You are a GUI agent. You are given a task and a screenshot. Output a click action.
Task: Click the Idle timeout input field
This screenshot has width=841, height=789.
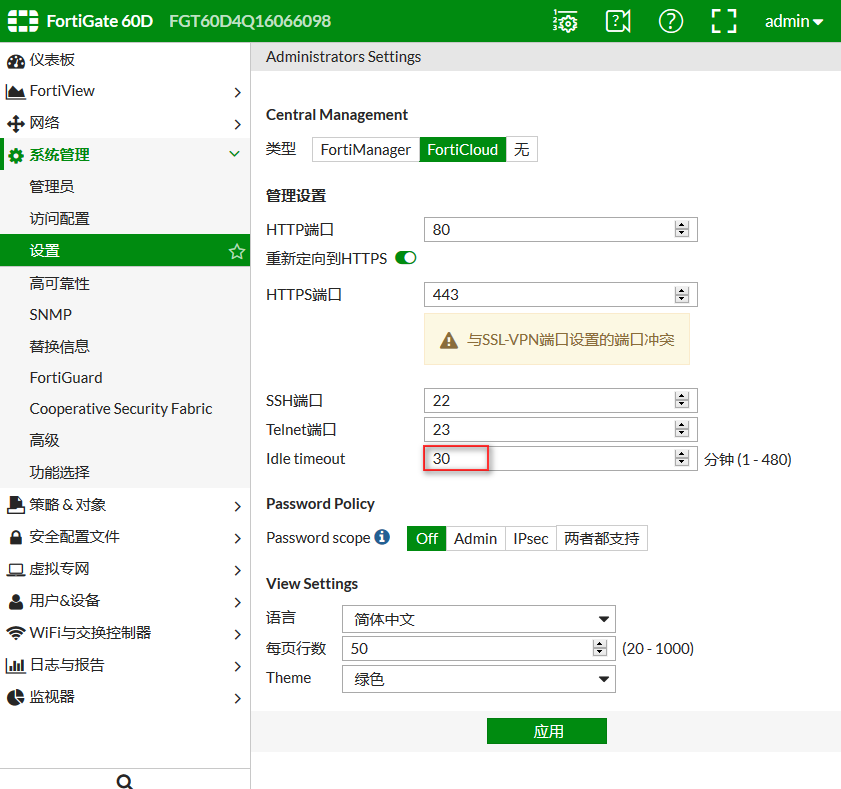[x=560, y=459]
